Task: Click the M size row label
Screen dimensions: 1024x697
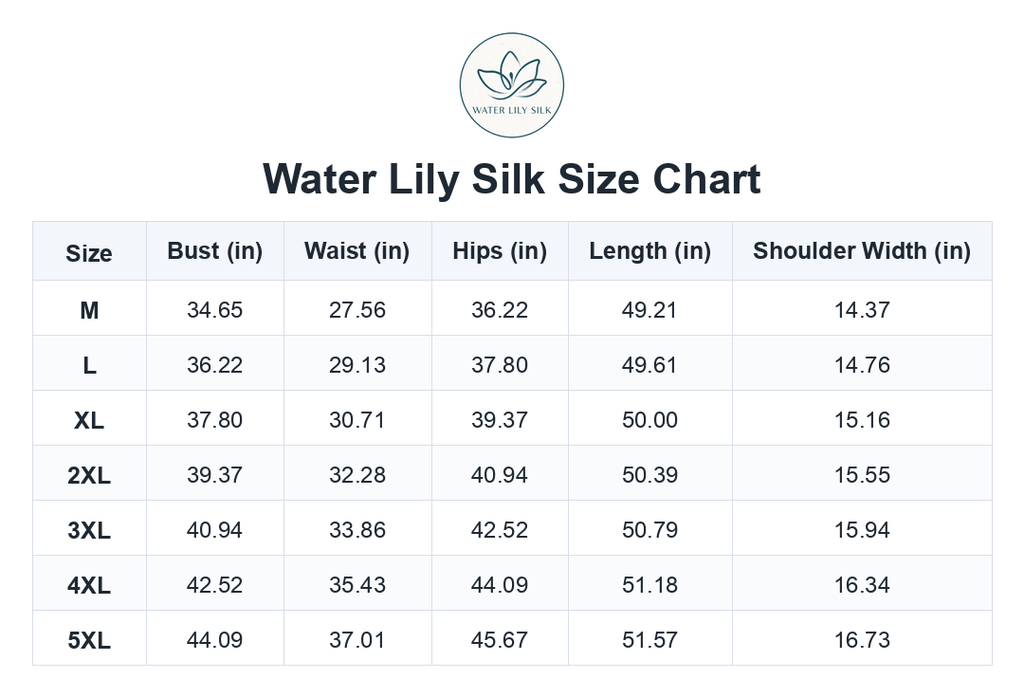Action: pos(89,310)
